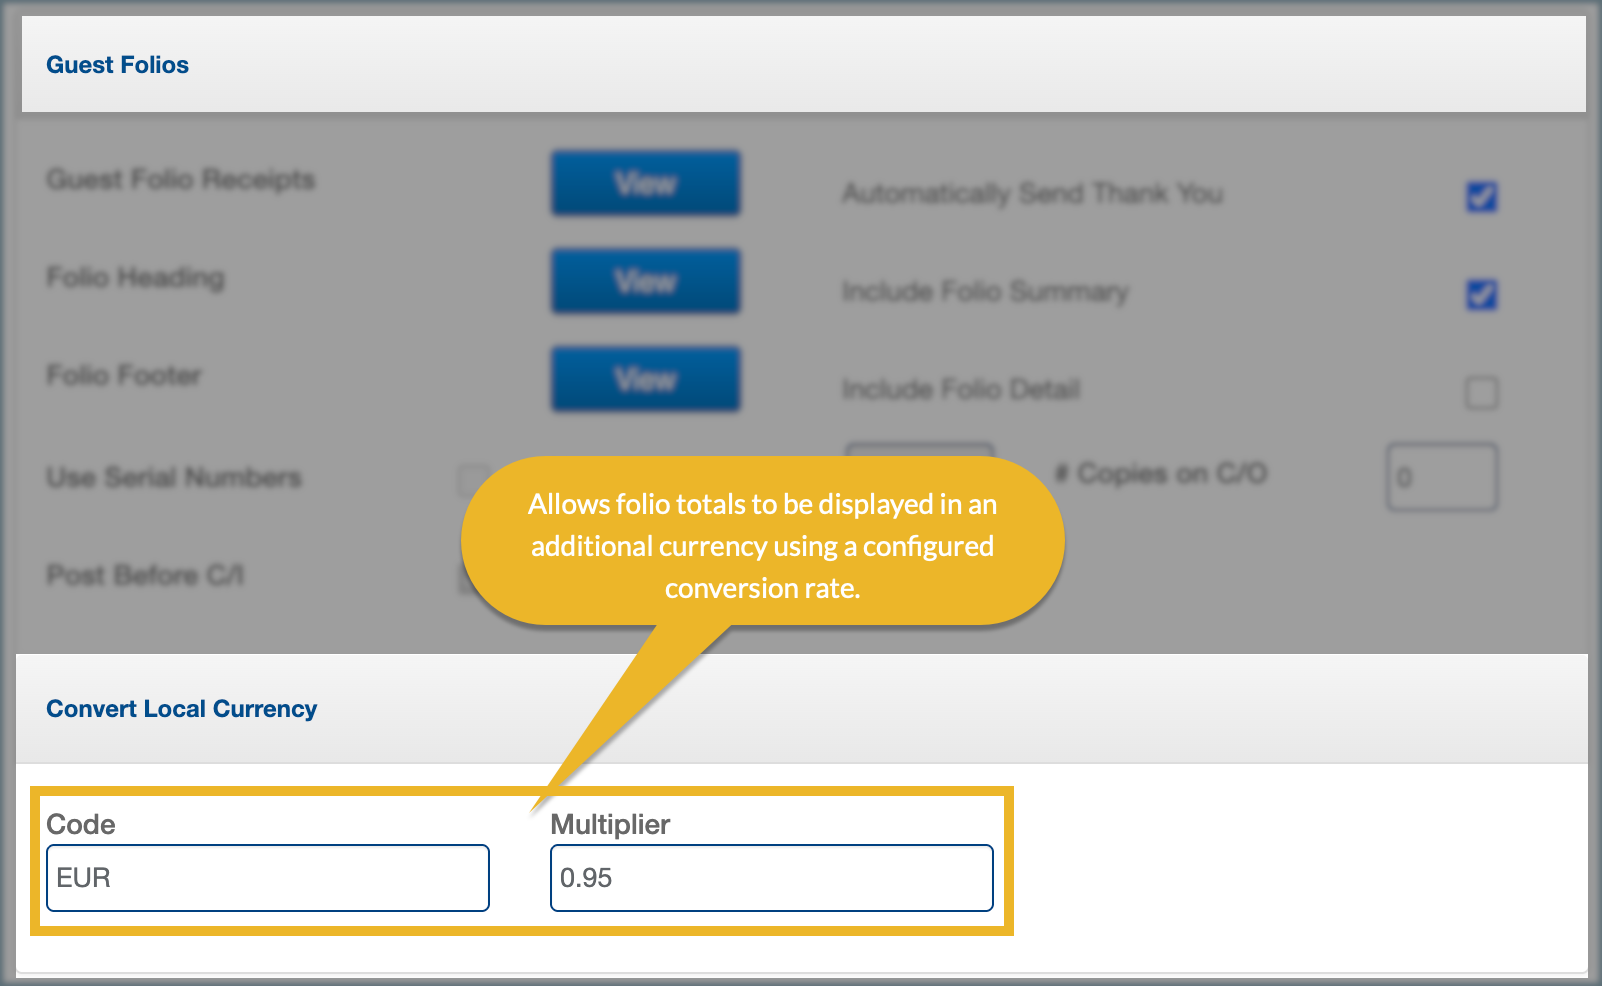Click the Guest Folio Receipts label
This screenshot has width=1602, height=986.
(x=180, y=179)
